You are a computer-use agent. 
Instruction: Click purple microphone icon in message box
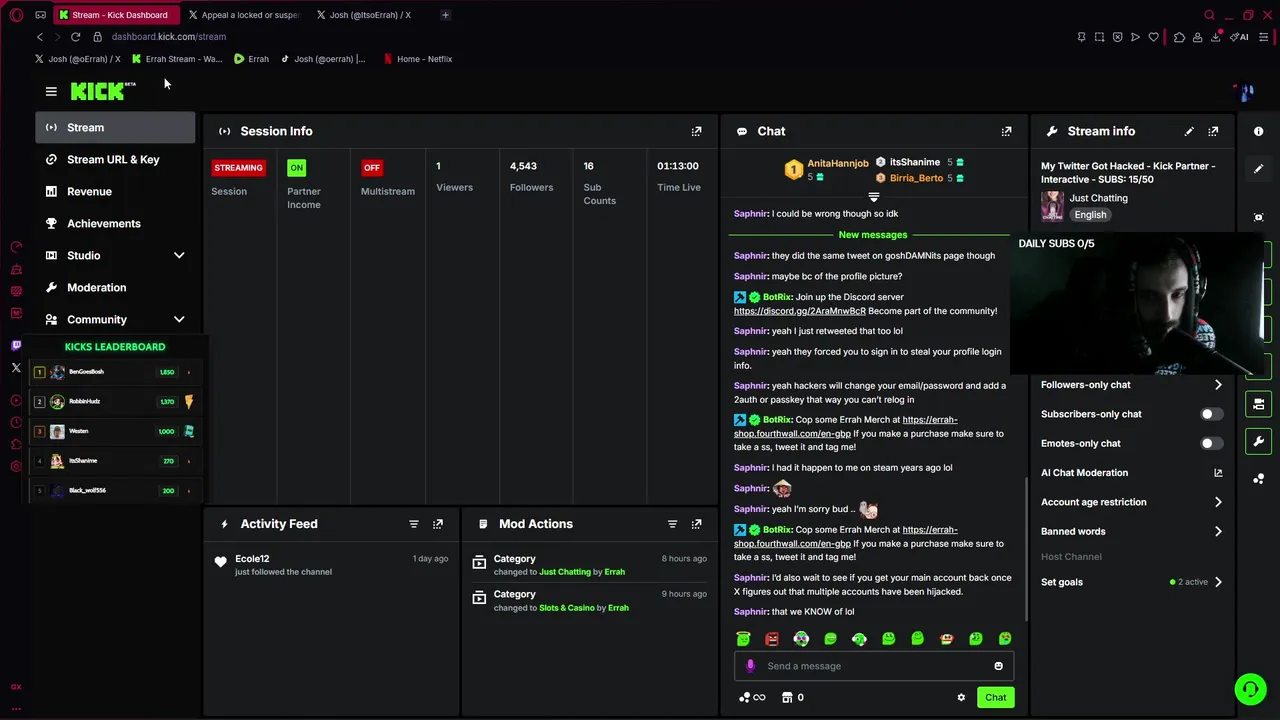point(750,666)
